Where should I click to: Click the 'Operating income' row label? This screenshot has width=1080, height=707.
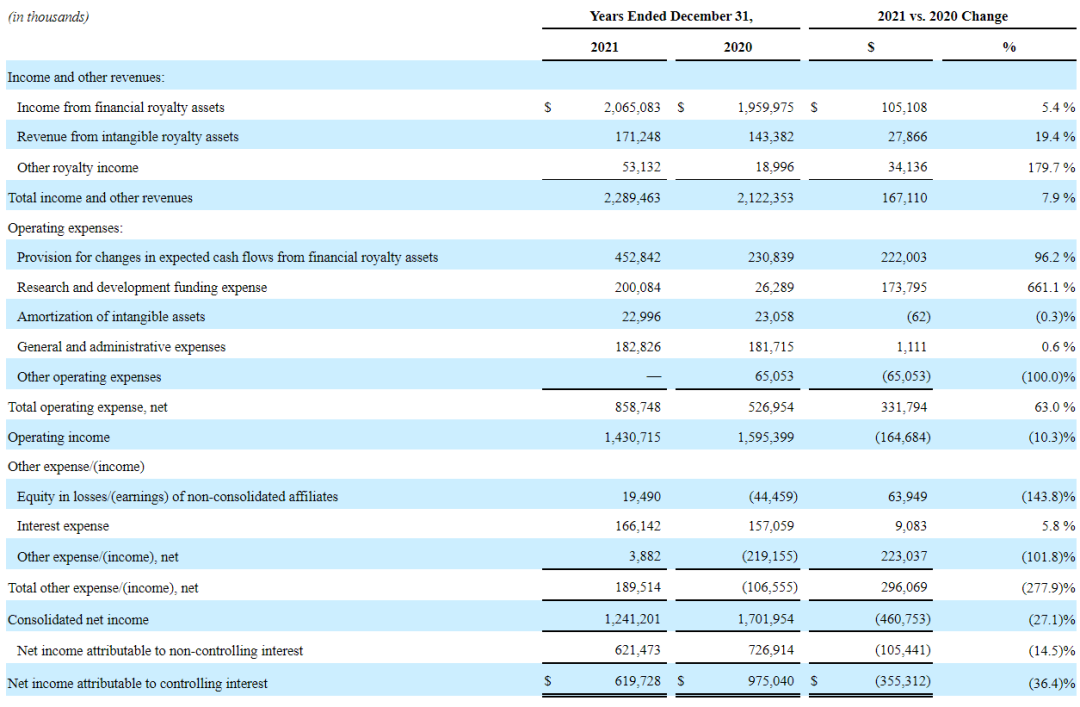(x=59, y=438)
